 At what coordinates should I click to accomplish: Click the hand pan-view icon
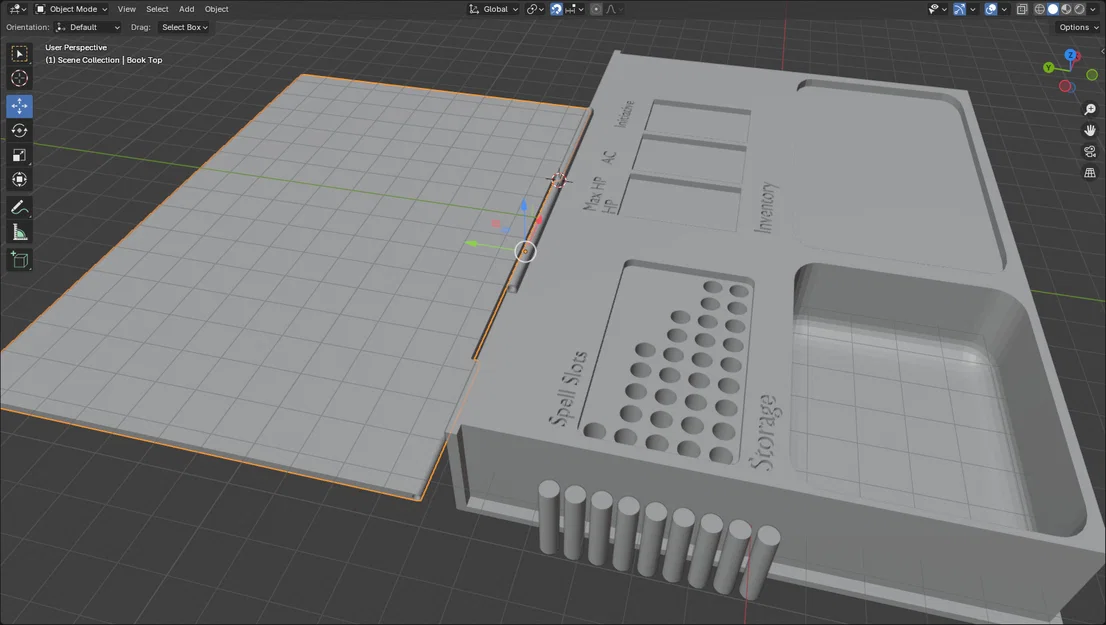(x=1090, y=131)
